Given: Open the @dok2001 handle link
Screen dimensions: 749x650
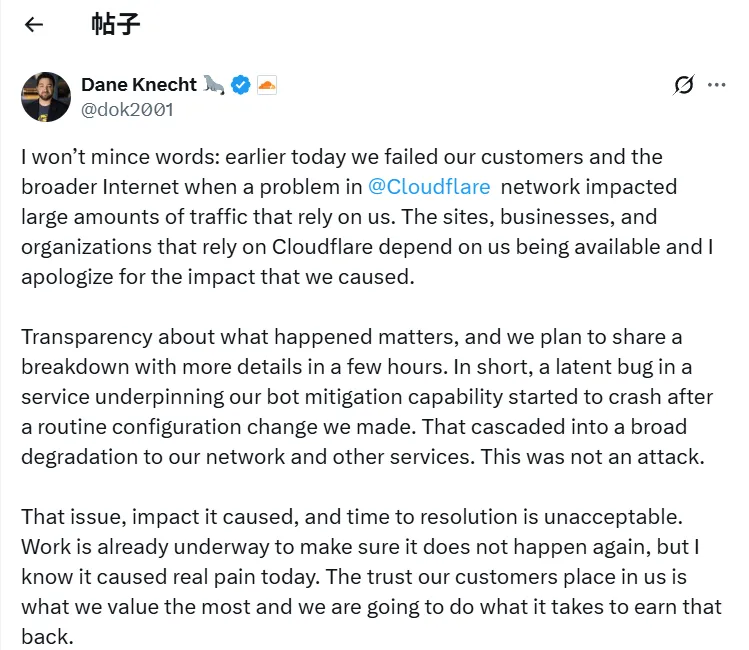Looking at the screenshot, I should pos(127,110).
